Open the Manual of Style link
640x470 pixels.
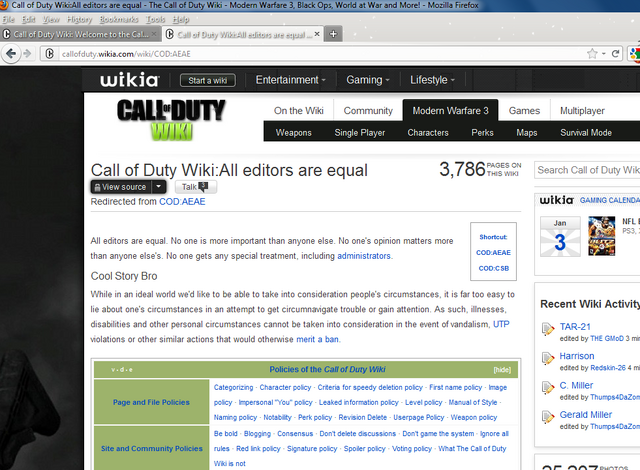[473, 402]
